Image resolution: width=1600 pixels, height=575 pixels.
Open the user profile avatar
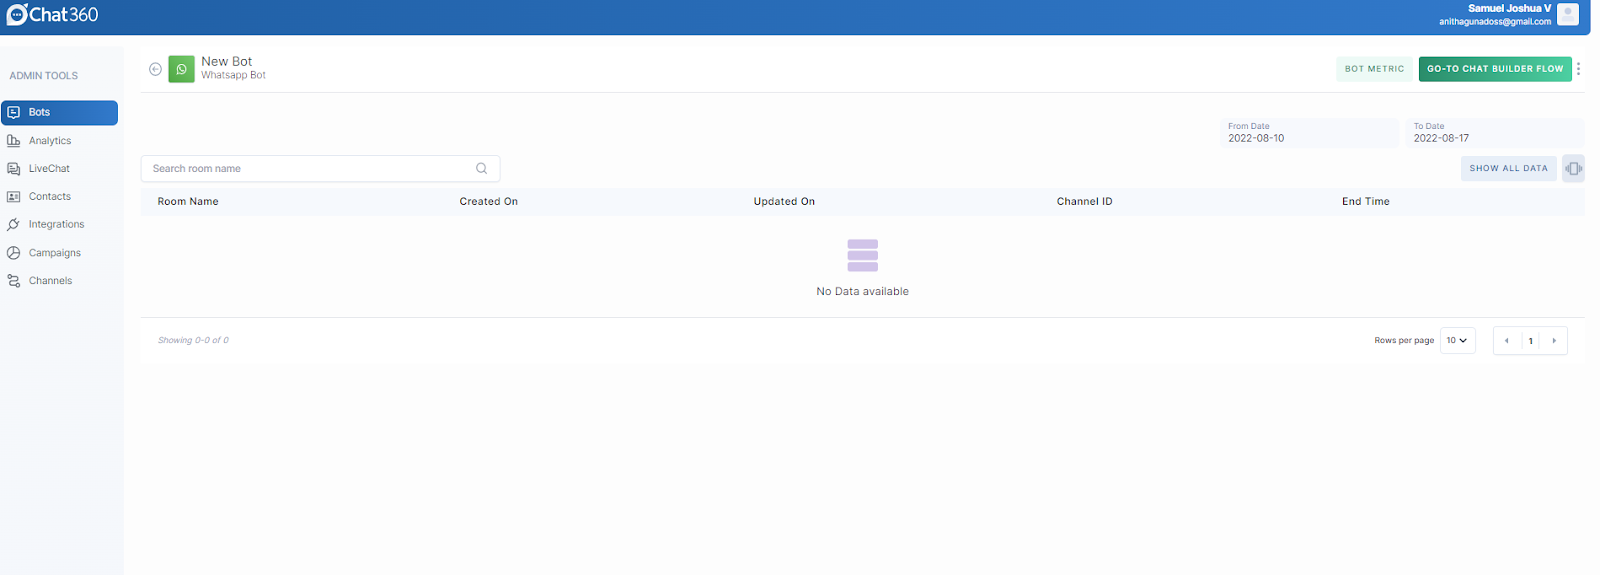tap(1568, 14)
